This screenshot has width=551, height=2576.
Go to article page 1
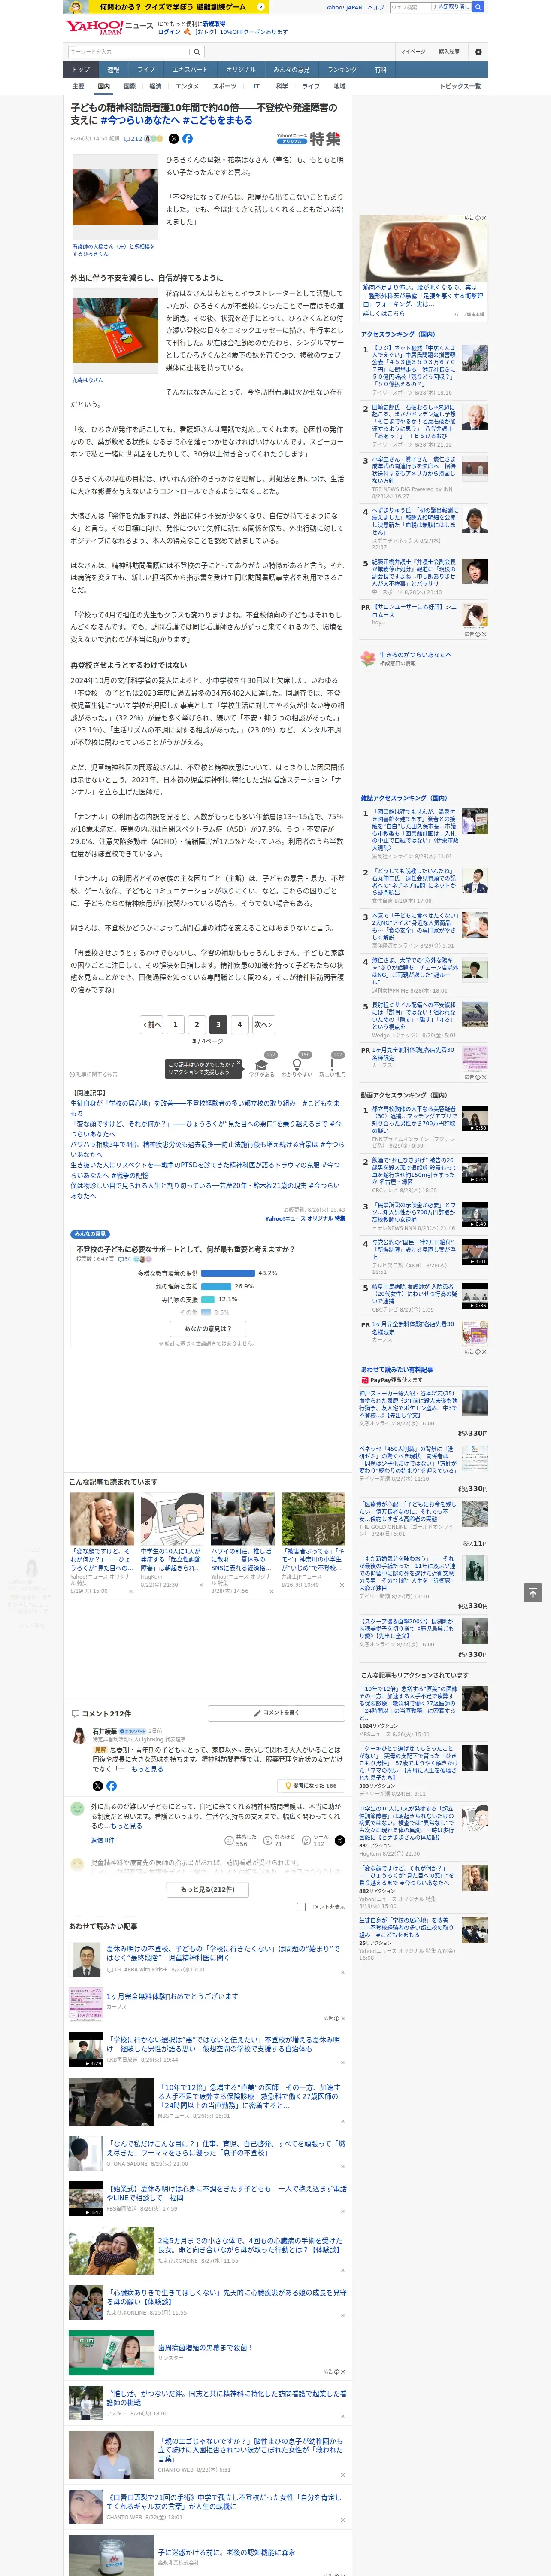[x=175, y=1024]
